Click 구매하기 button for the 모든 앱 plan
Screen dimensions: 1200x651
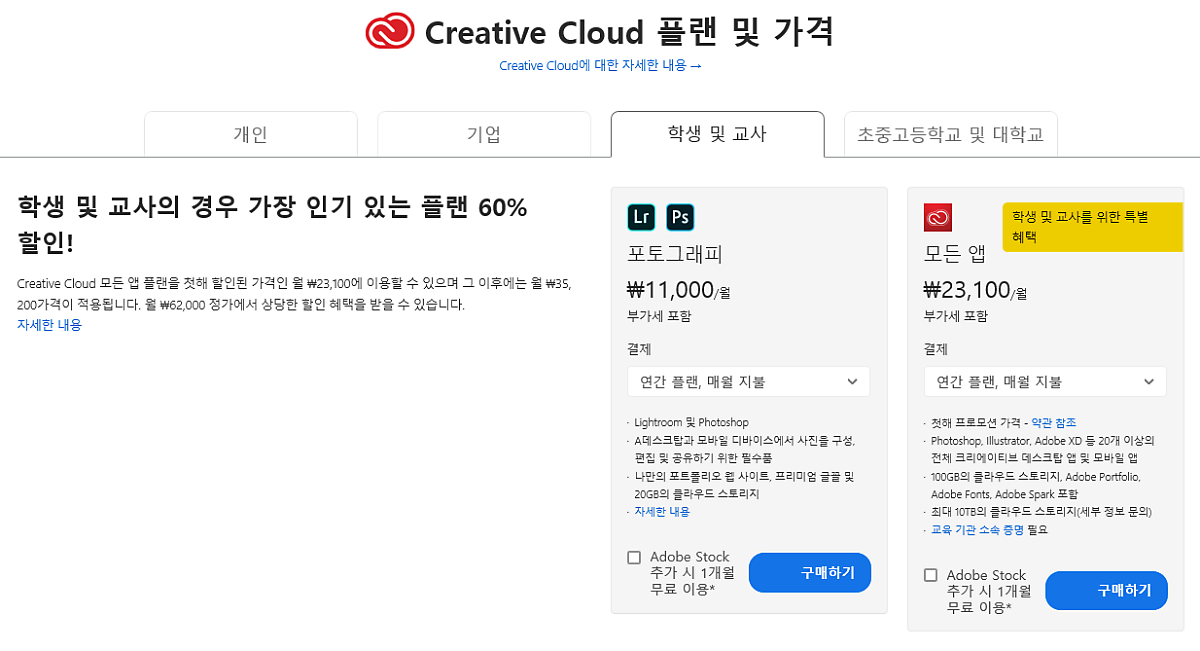pos(1106,590)
